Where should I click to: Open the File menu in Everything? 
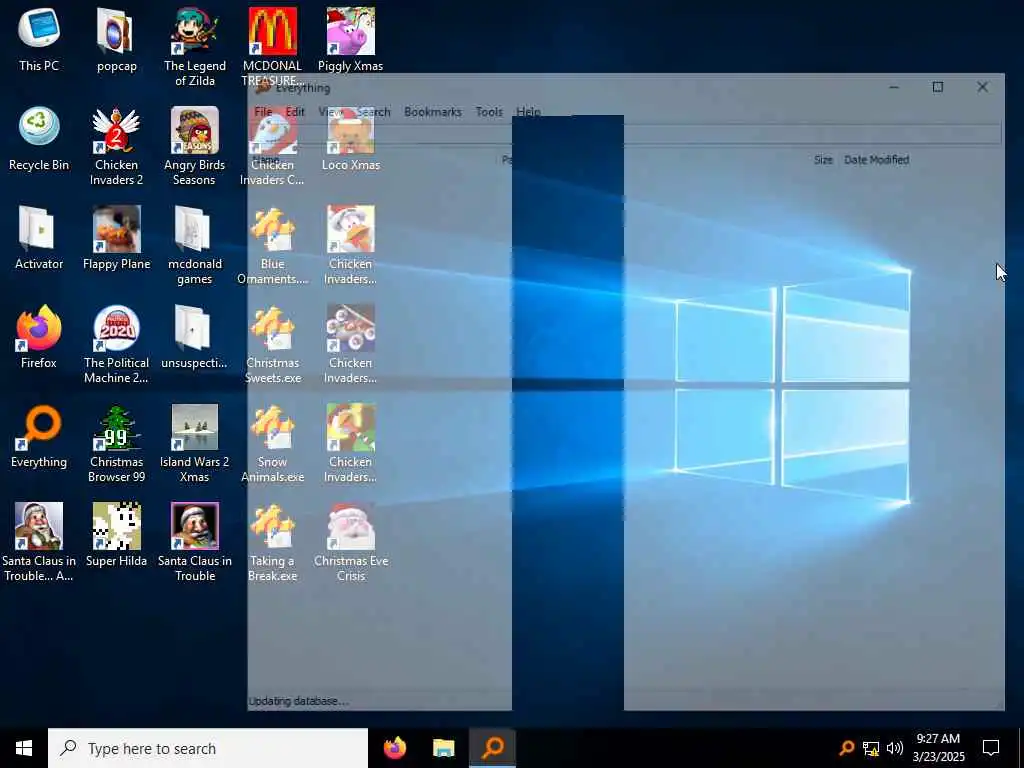click(x=263, y=112)
